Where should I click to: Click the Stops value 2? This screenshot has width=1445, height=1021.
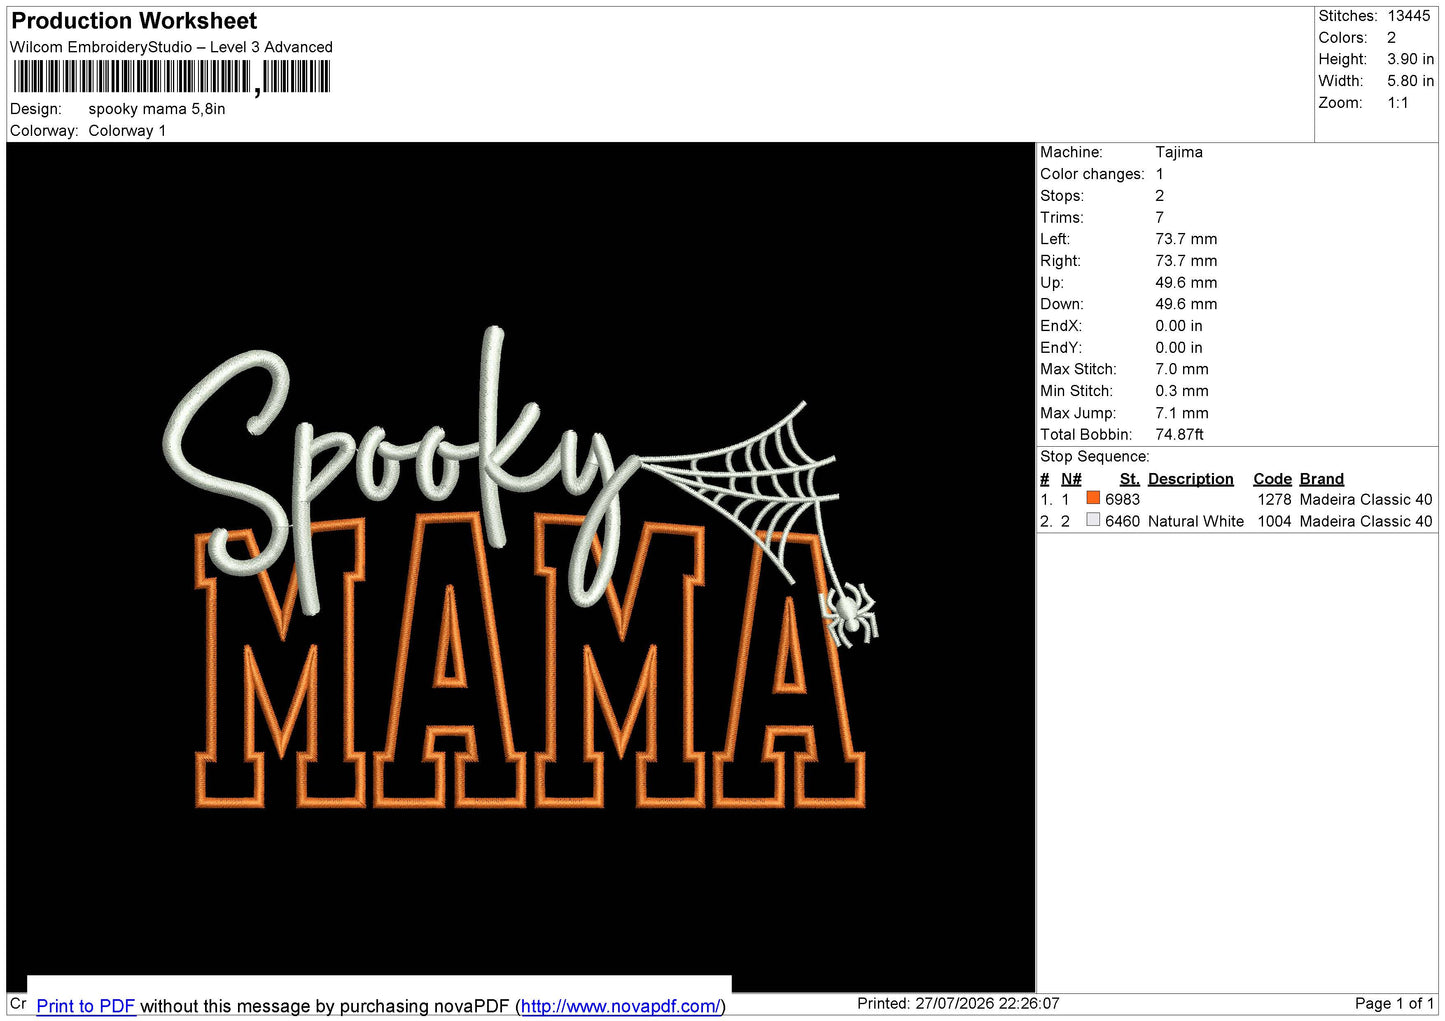click(x=1160, y=196)
